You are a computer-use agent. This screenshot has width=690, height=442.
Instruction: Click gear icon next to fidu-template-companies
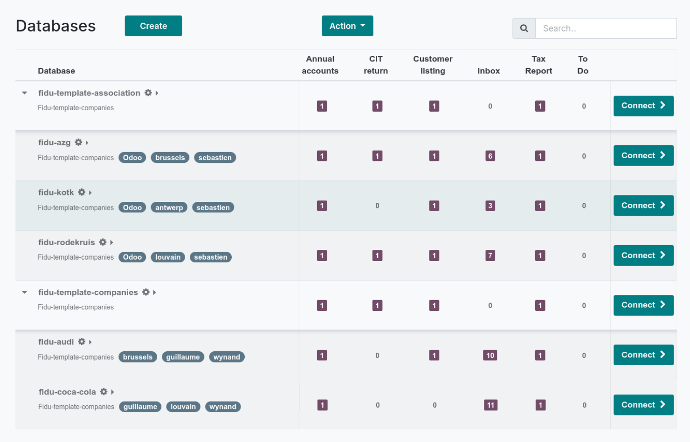coord(145,292)
